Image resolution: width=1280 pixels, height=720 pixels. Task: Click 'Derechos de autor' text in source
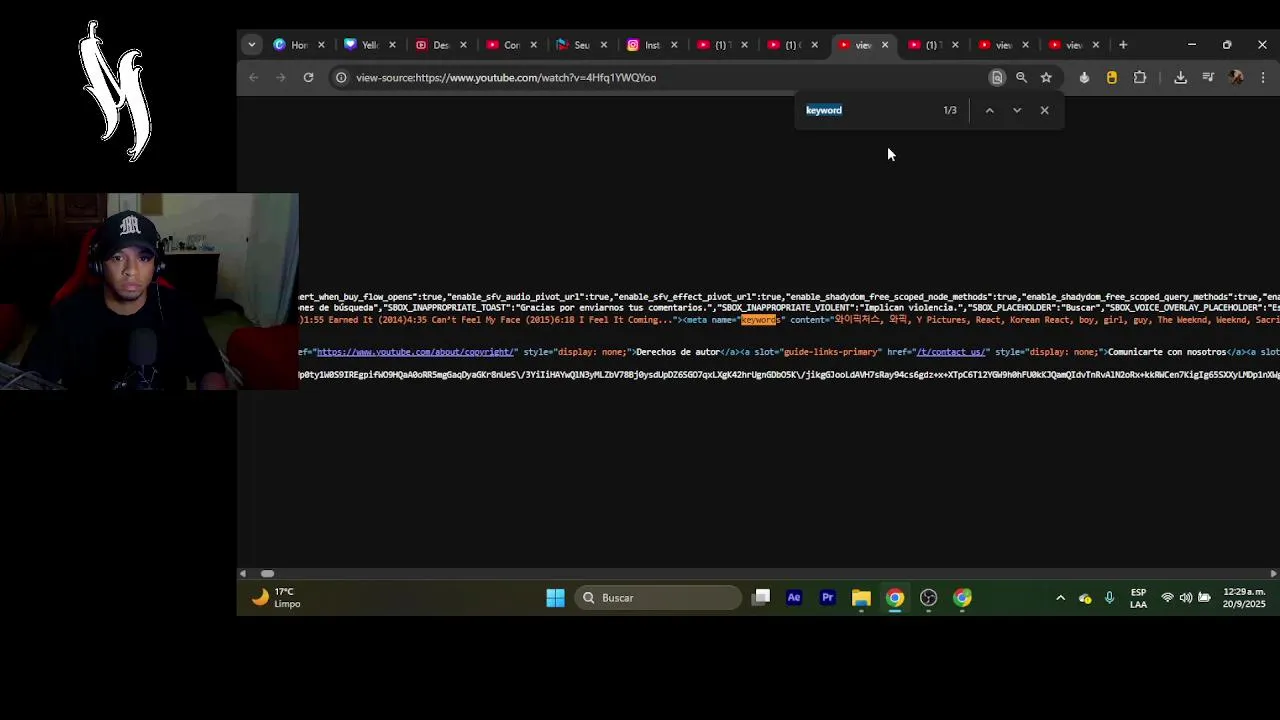[678, 352]
